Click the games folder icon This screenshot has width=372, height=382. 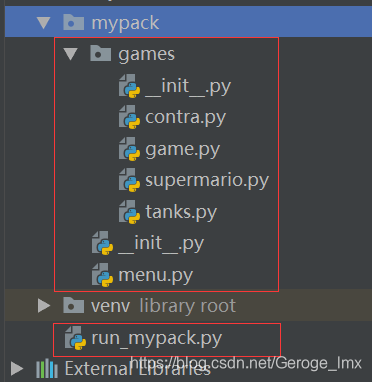coord(100,54)
